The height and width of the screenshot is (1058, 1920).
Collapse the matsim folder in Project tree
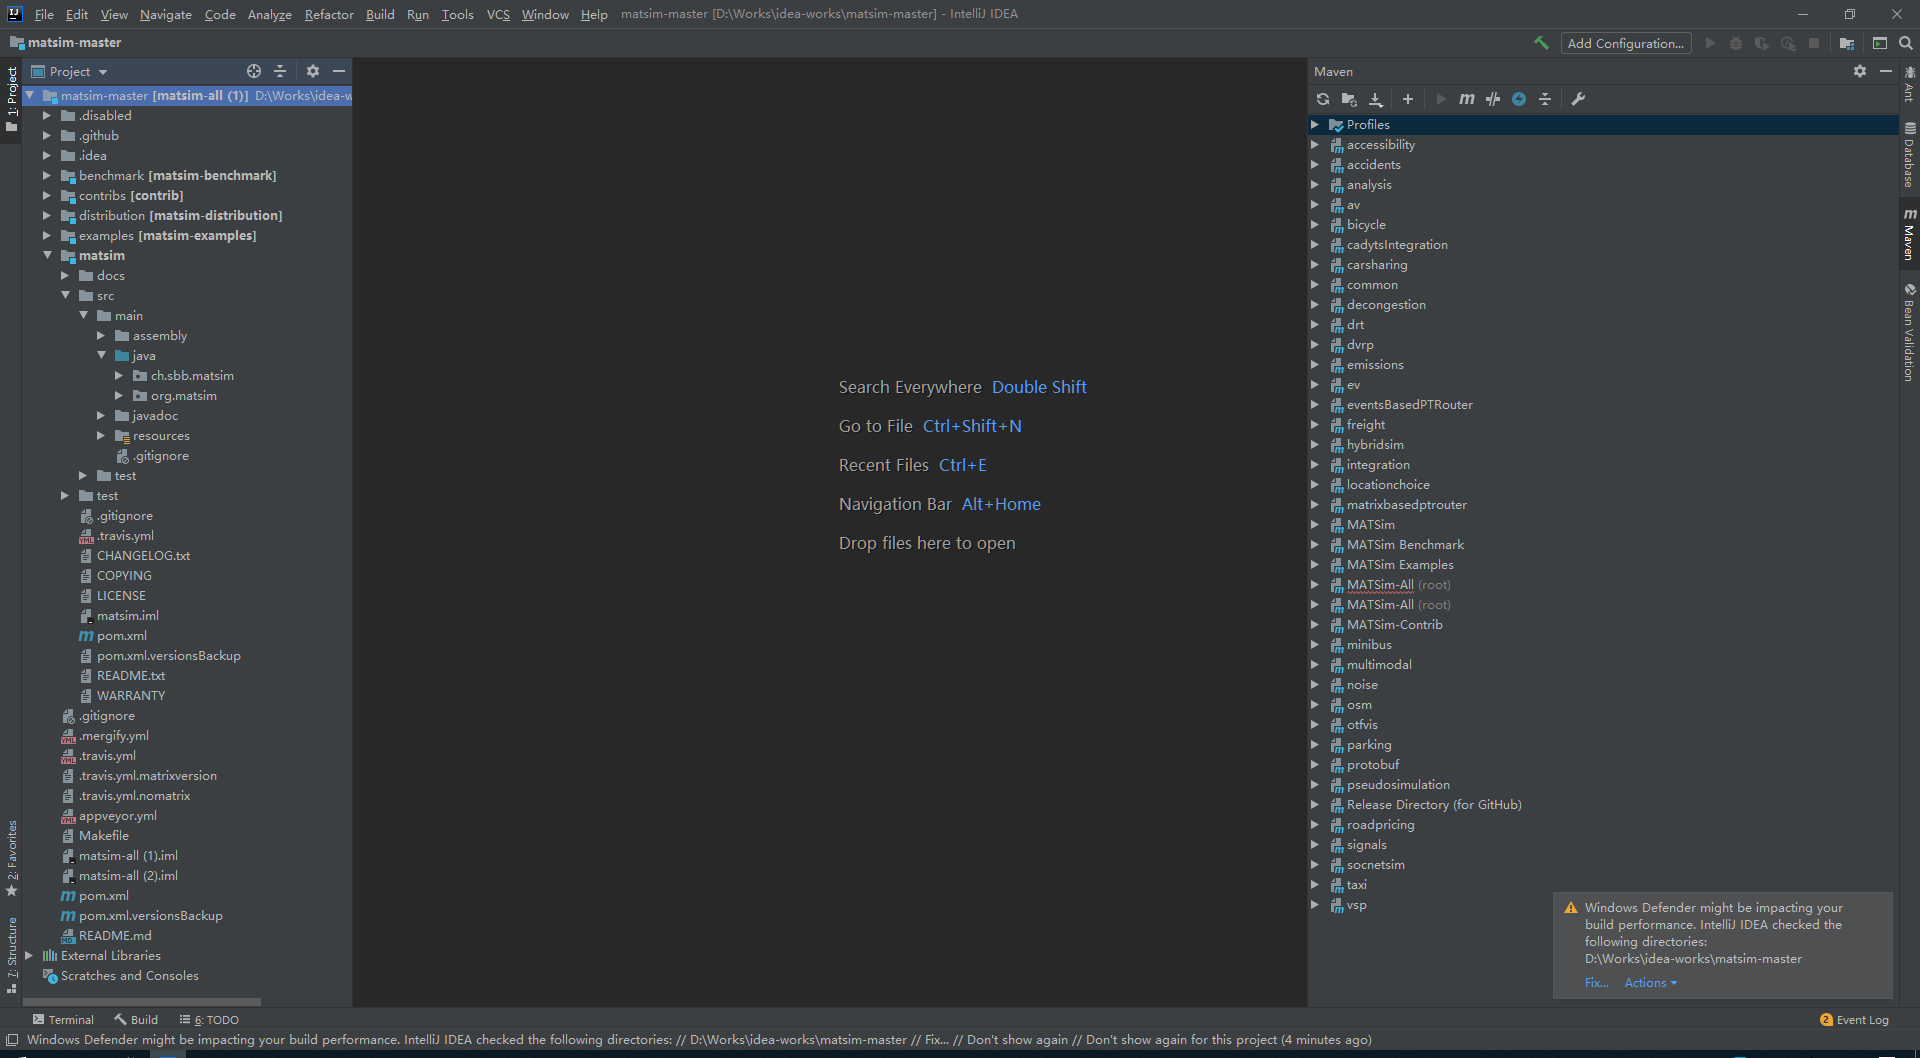46,255
